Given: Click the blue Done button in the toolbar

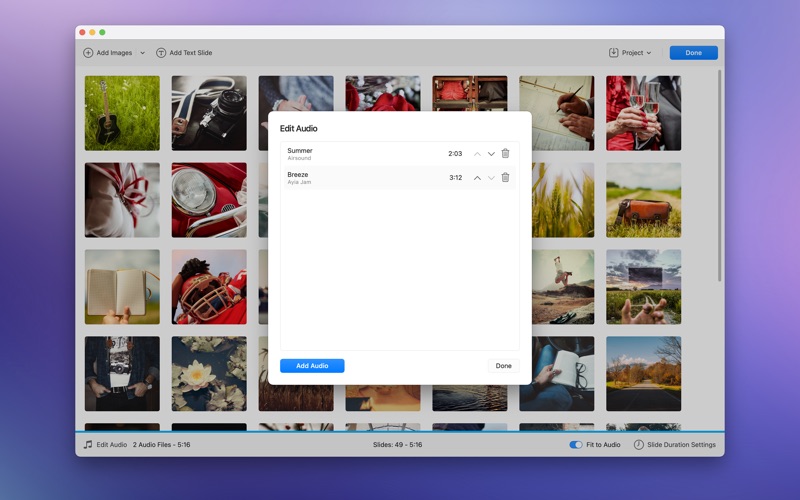Looking at the screenshot, I should coord(693,53).
